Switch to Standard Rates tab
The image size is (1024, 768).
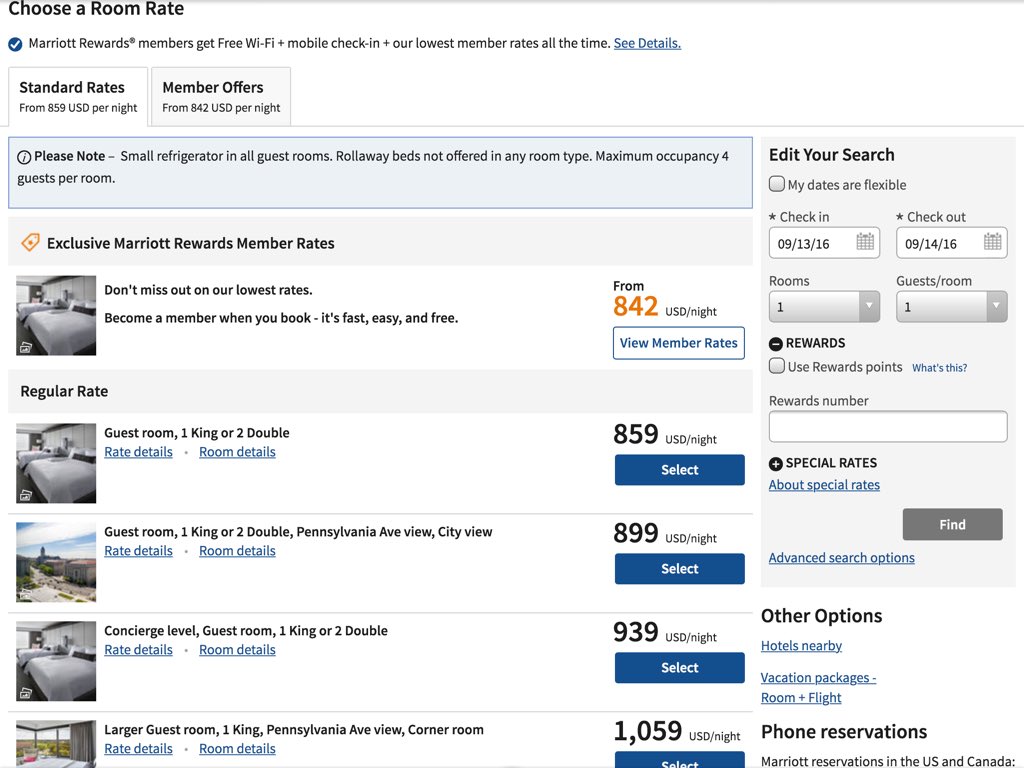pyautogui.click(x=78, y=96)
